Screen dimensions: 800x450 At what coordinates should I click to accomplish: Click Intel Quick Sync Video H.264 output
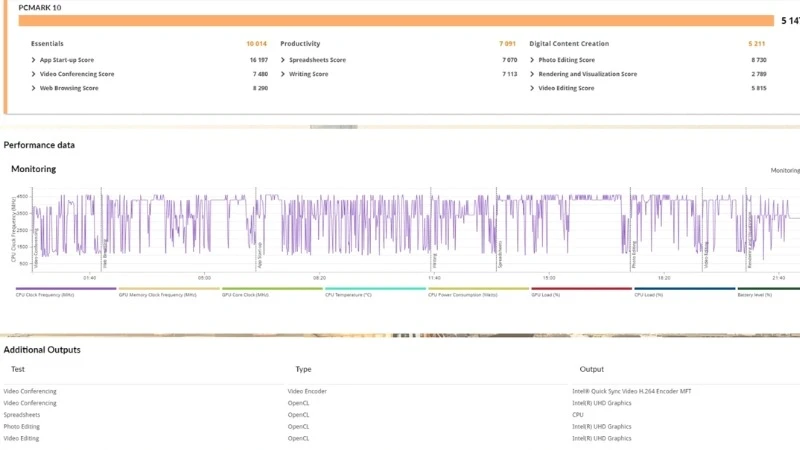(632, 391)
